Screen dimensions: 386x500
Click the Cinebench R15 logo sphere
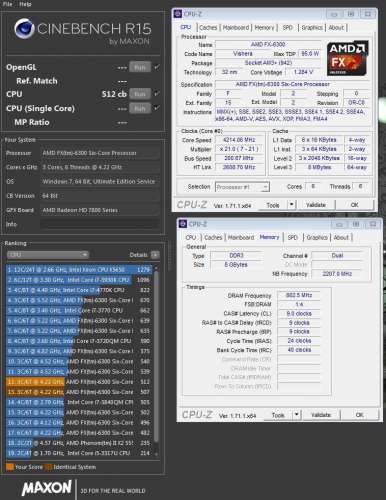[x=24, y=29]
